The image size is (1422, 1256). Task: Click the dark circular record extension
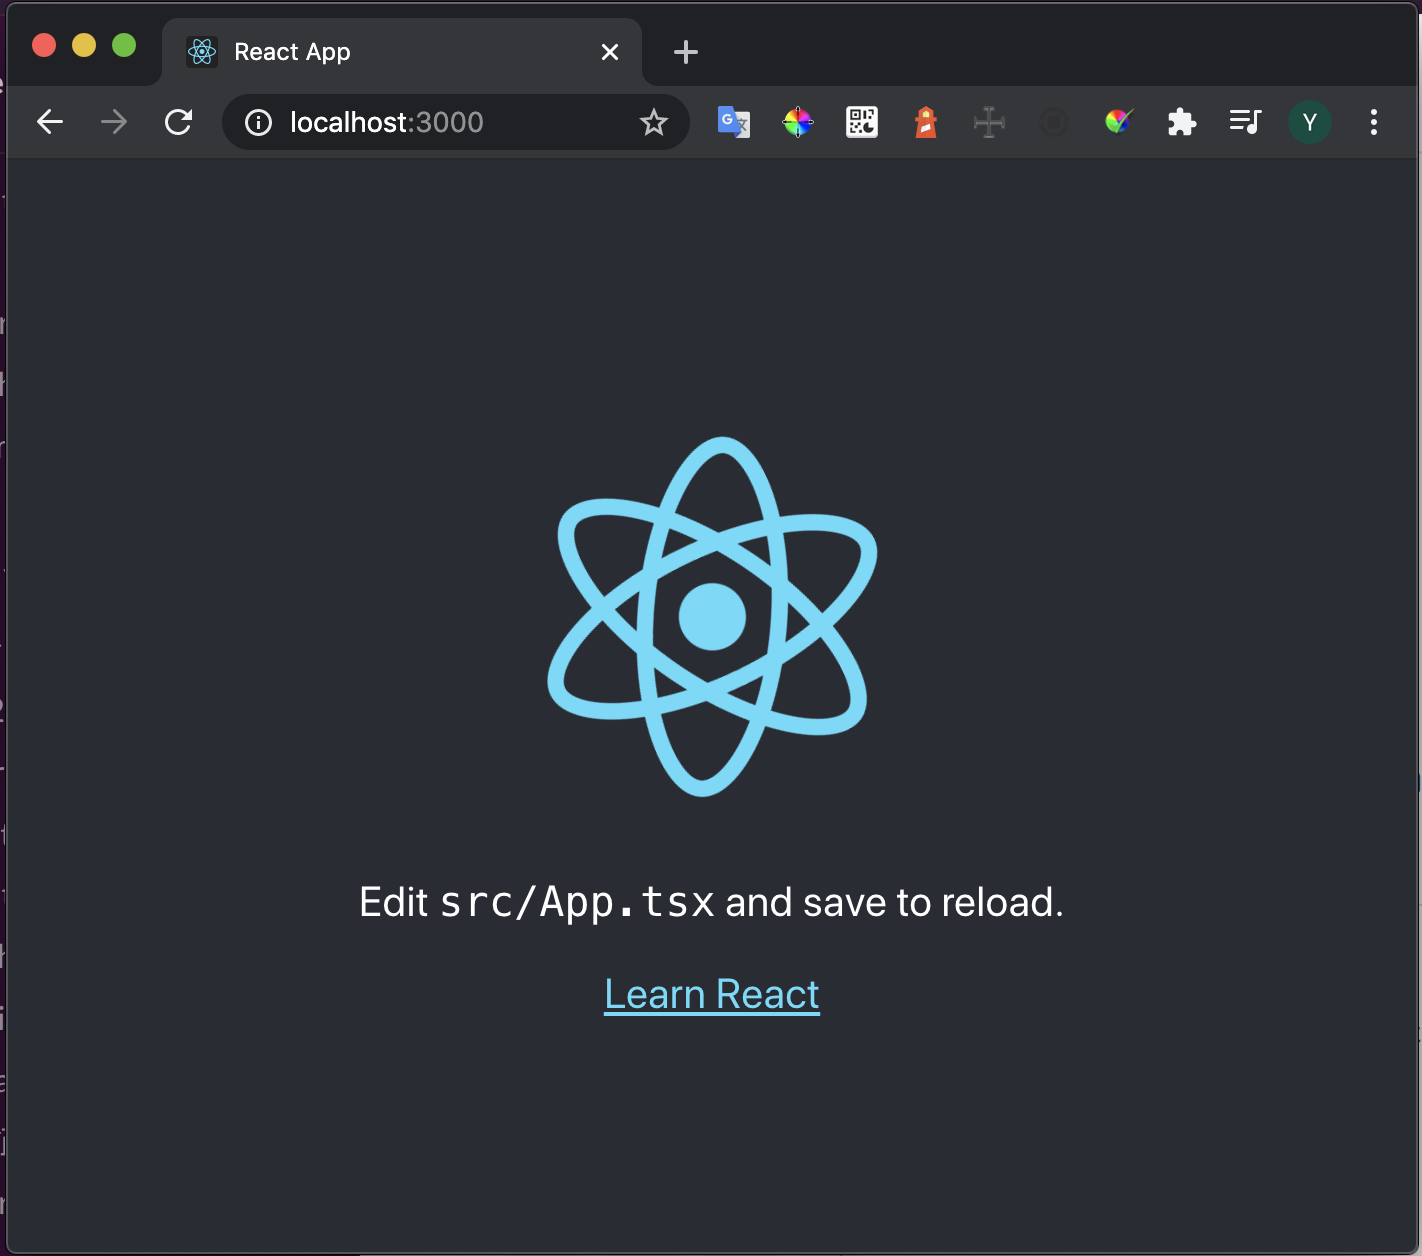click(1054, 122)
